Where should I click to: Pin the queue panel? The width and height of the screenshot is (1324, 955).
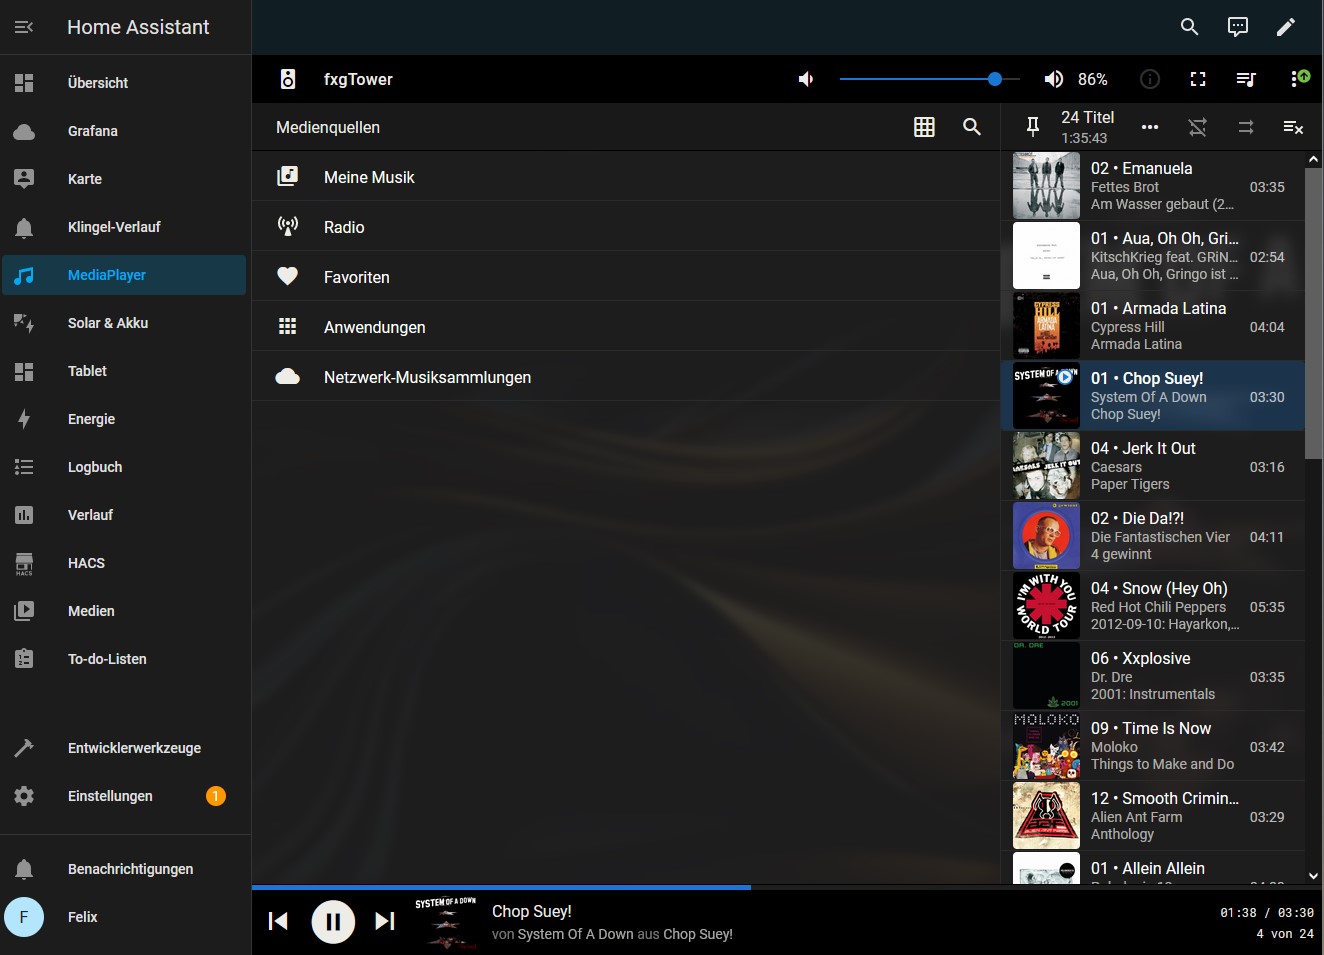1033,127
